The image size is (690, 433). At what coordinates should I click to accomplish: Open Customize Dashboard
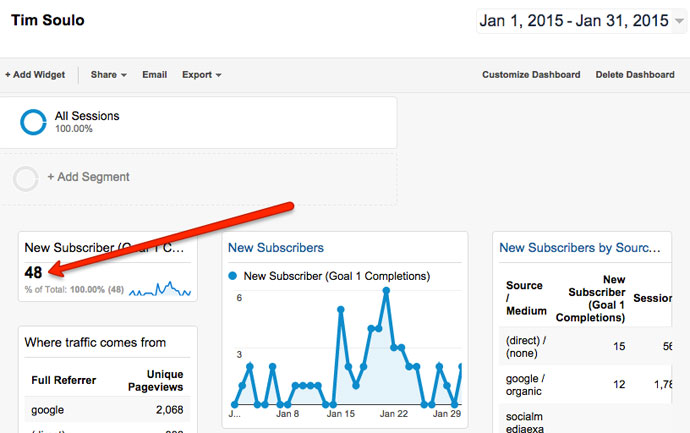(x=530, y=75)
